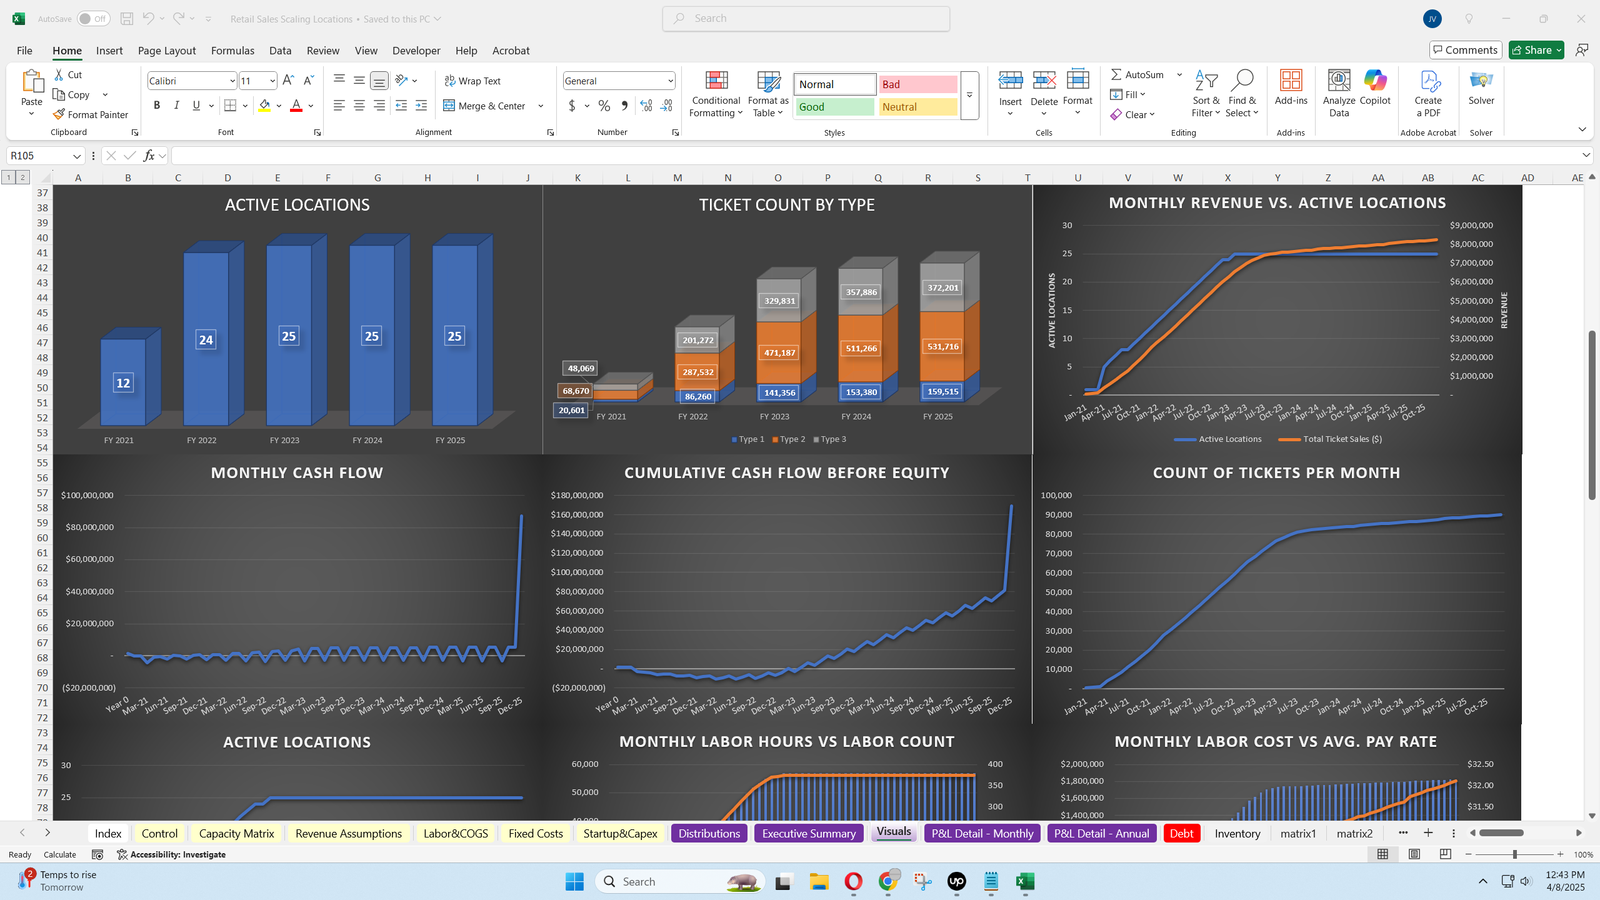Expand the Name Box dropdown
1600x900 pixels.
click(76, 156)
